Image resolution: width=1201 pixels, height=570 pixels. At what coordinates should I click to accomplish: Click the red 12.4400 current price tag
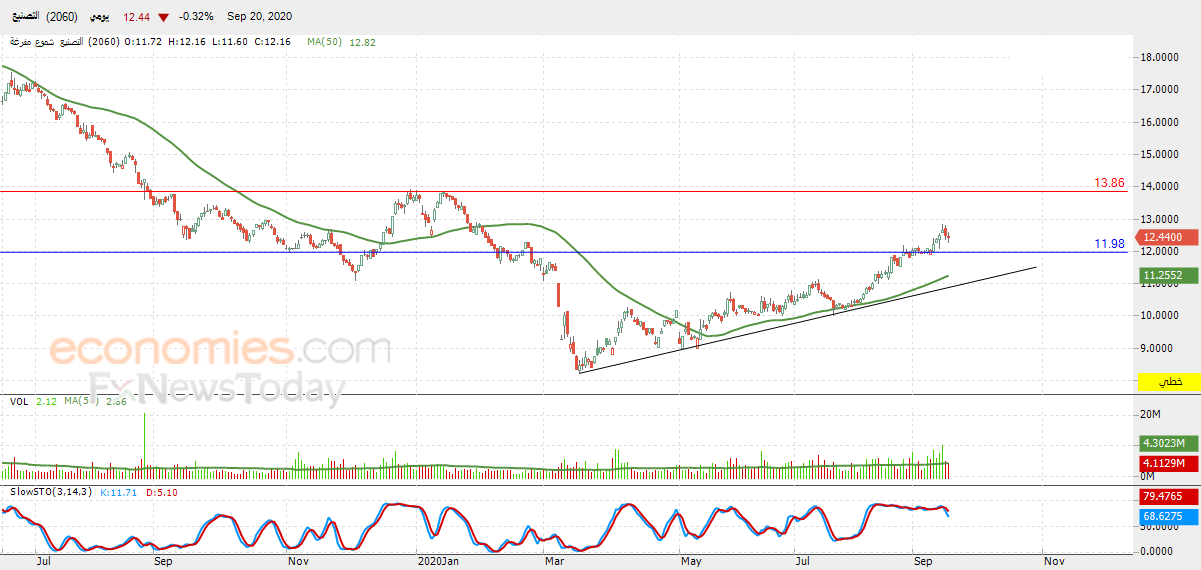(1161, 237)
